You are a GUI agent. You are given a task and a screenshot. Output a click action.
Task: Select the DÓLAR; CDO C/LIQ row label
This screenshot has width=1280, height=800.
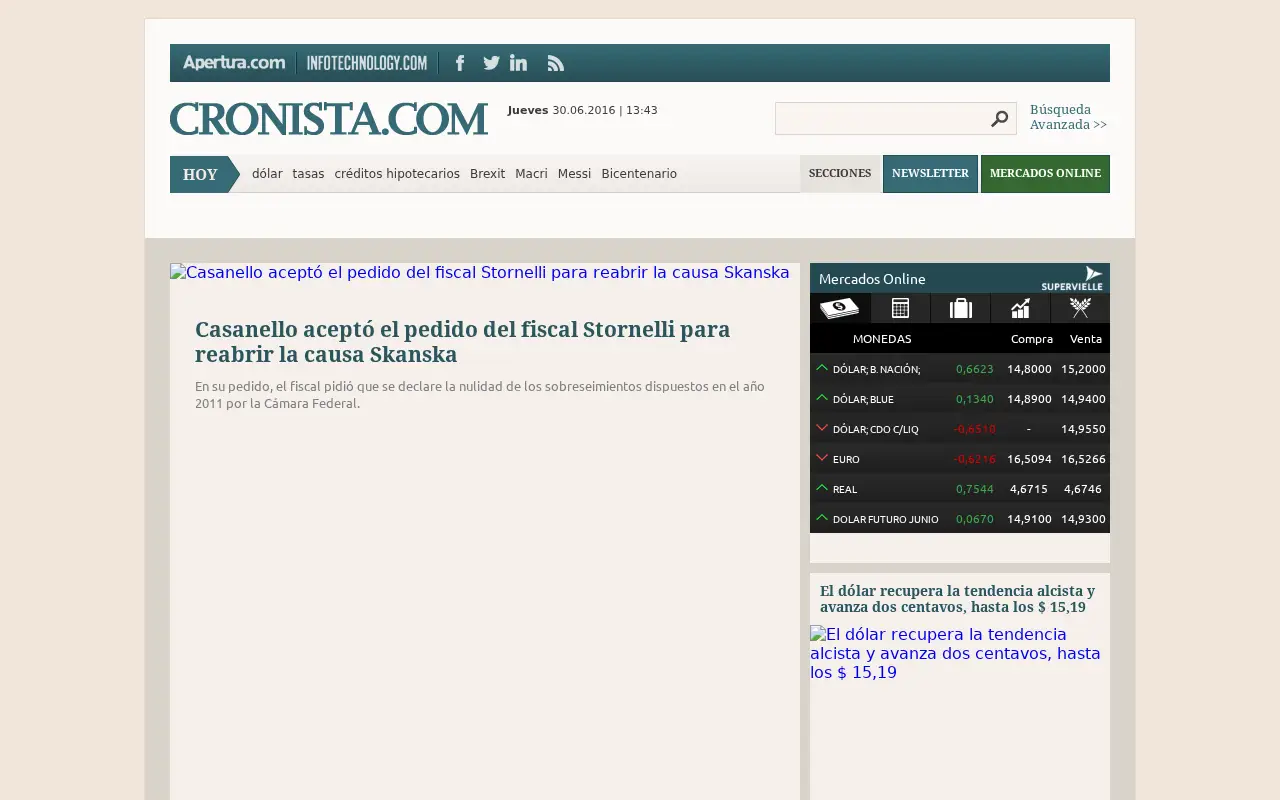click(x=875, y=429)
